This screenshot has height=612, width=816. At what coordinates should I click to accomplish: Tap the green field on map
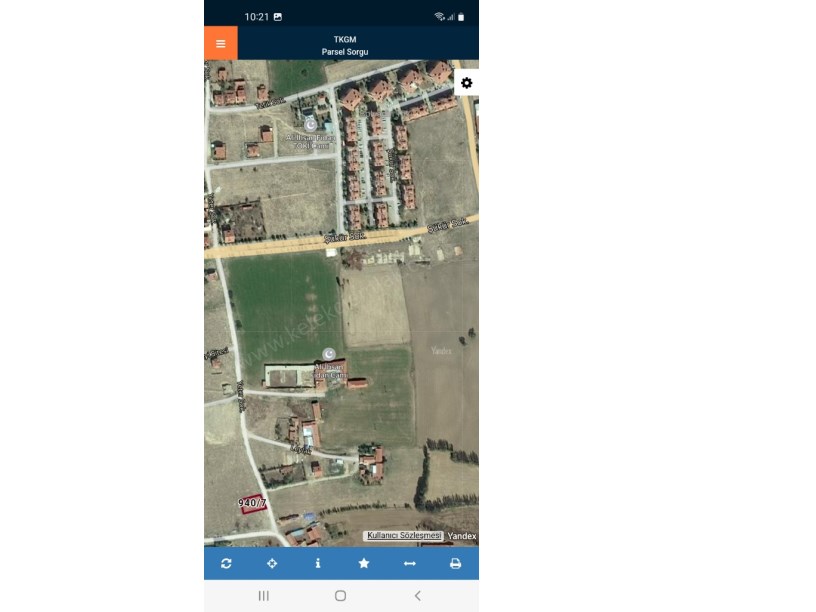tap(284, 307)
